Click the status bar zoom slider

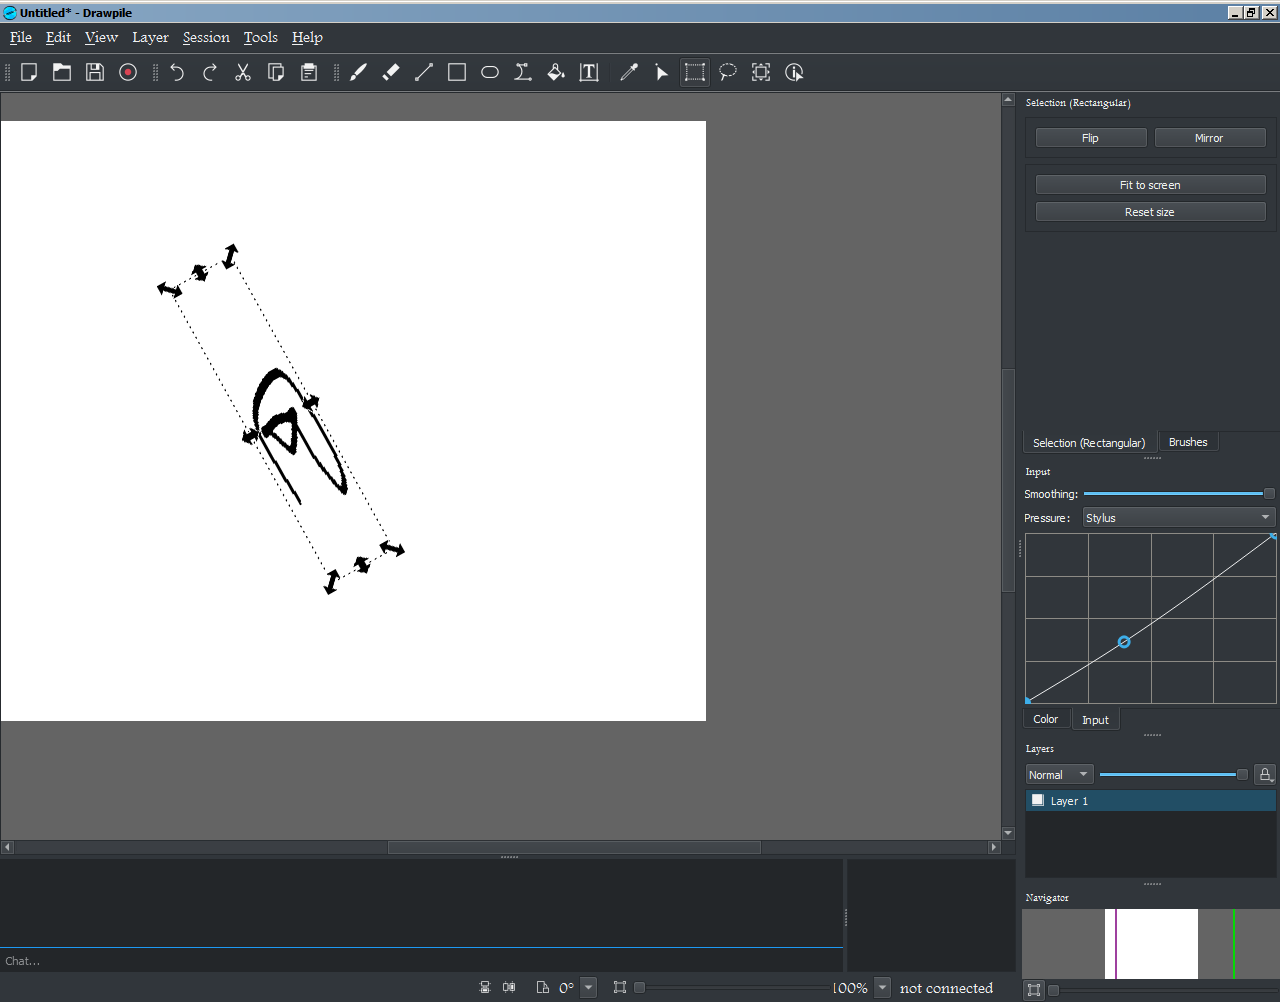click(x=735, y=987)
